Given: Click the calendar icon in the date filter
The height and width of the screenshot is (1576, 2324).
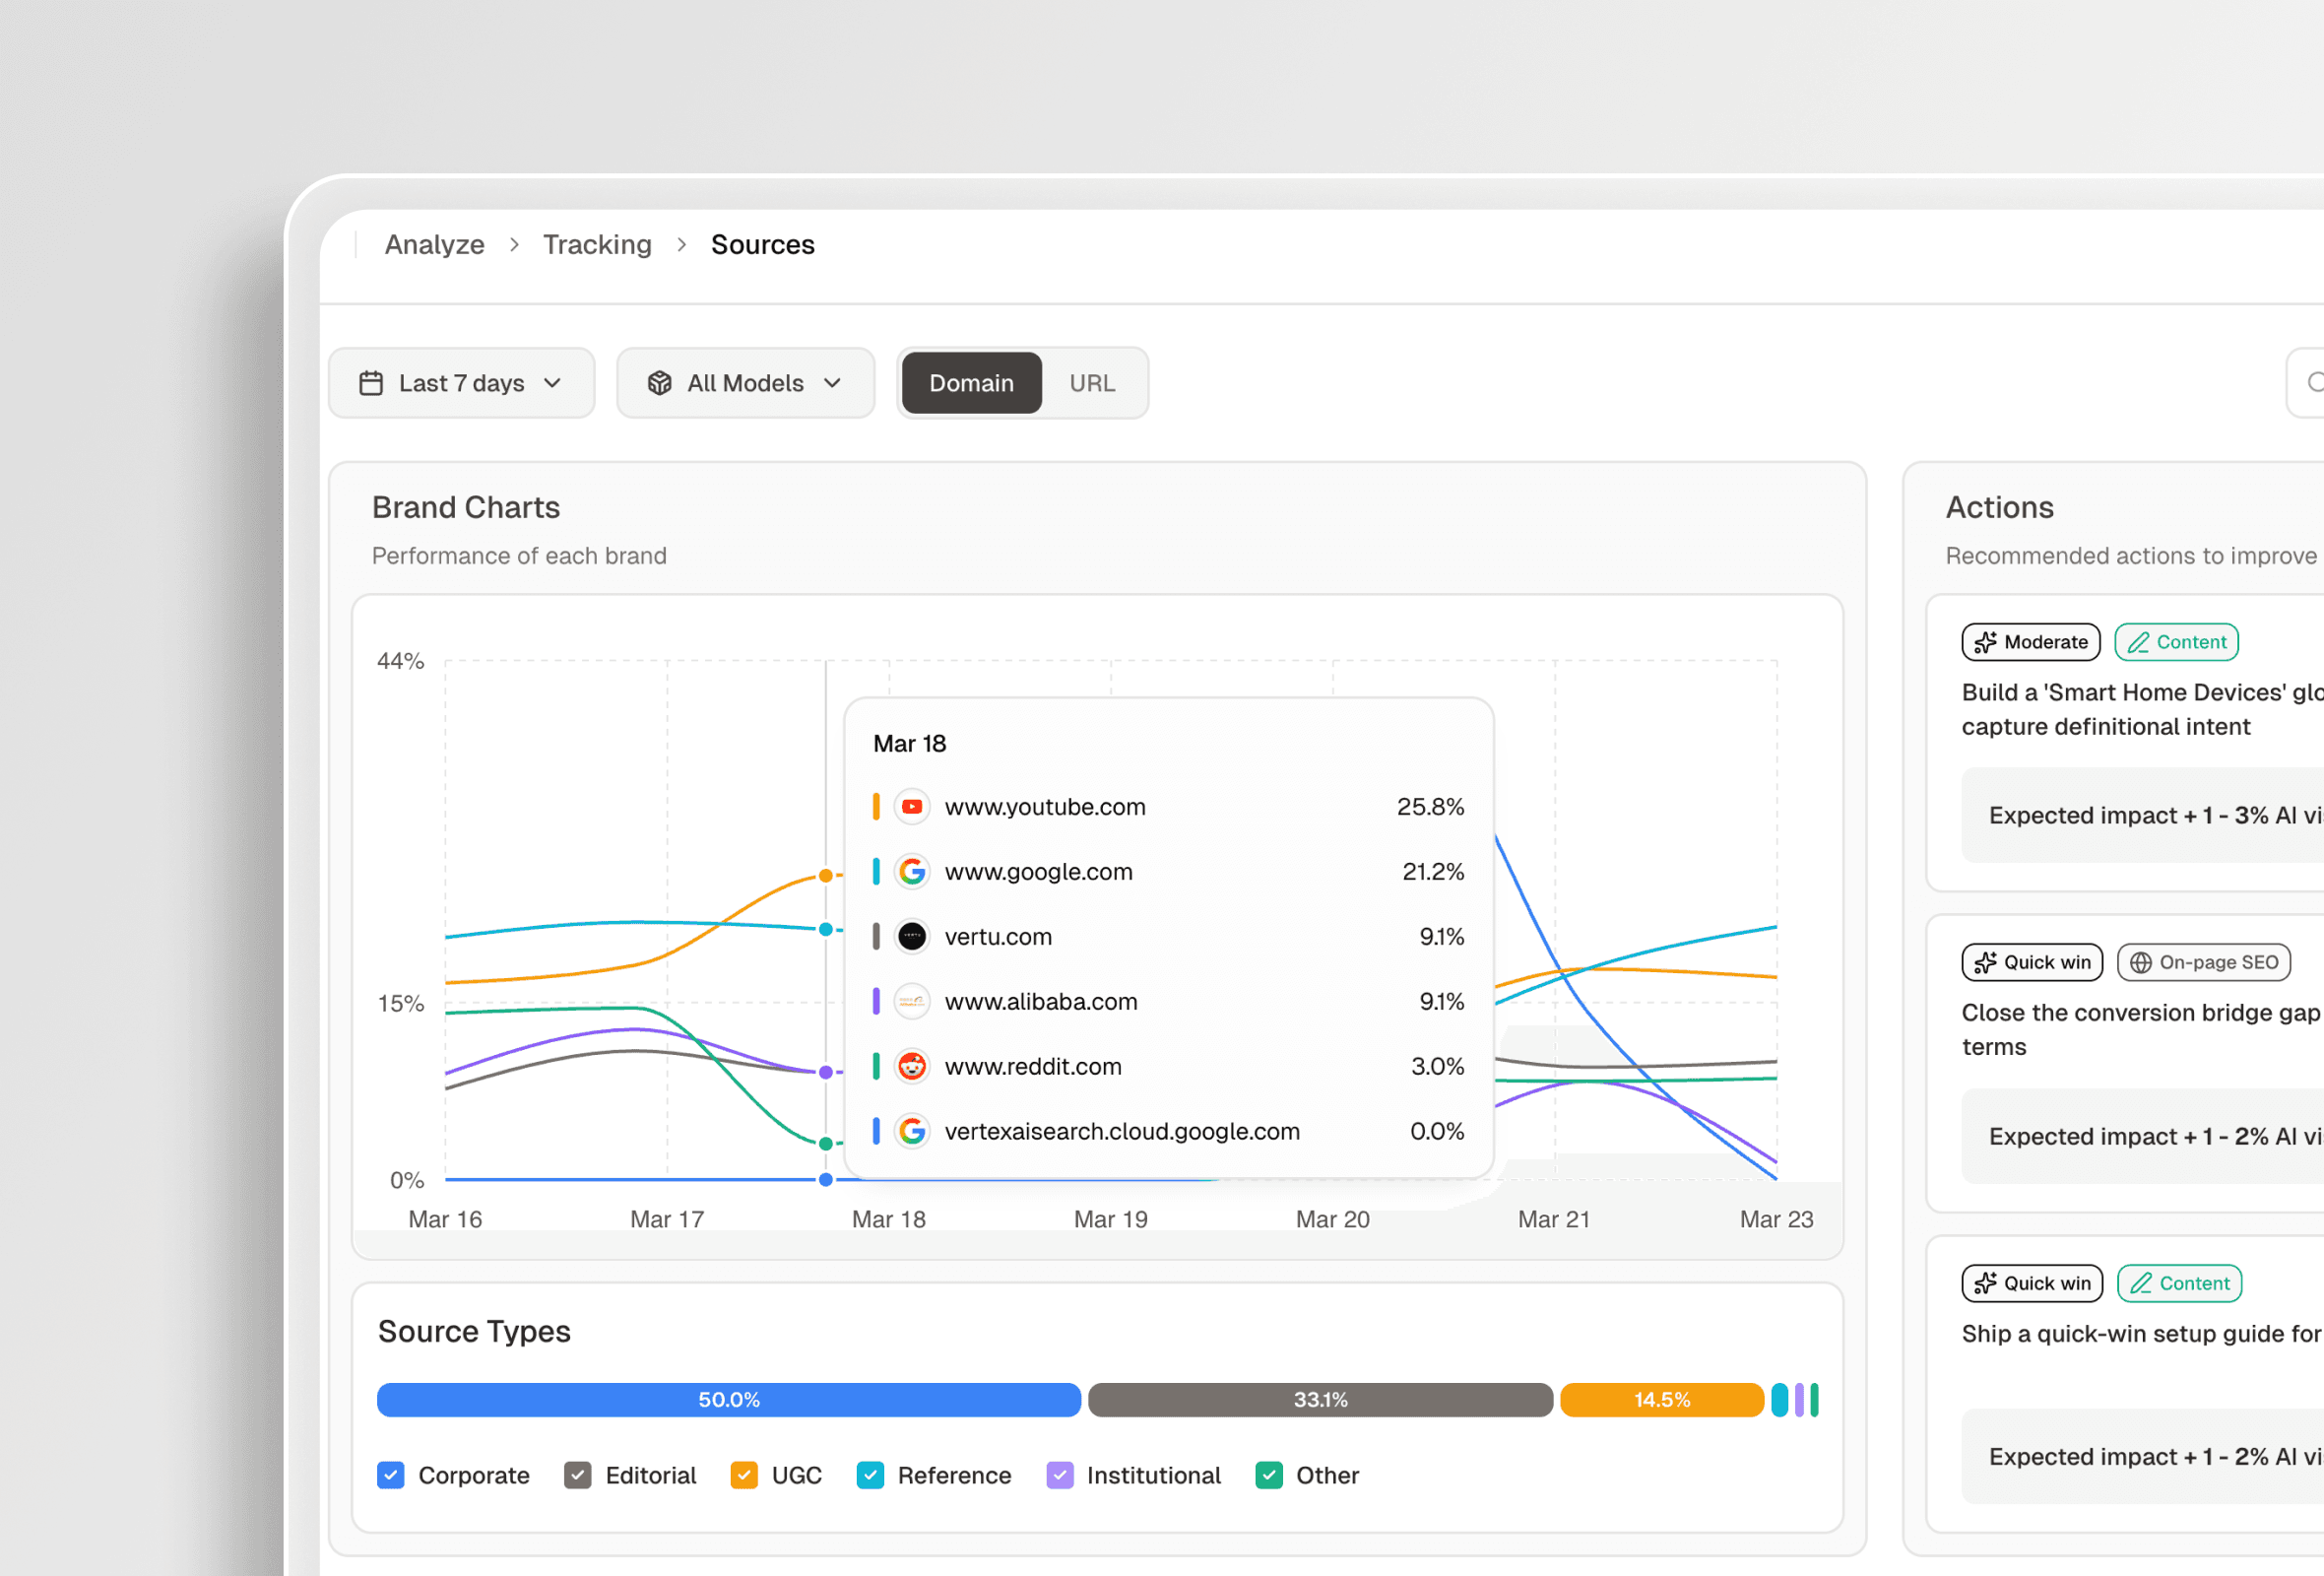Looking at the screenshot, I should click(x=371, y=383).
